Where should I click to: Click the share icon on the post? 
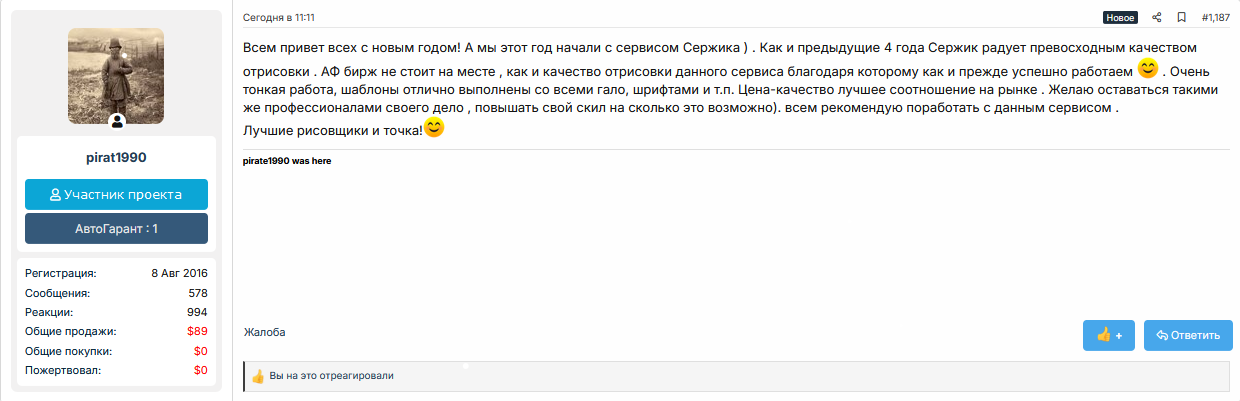[1157, 17]
